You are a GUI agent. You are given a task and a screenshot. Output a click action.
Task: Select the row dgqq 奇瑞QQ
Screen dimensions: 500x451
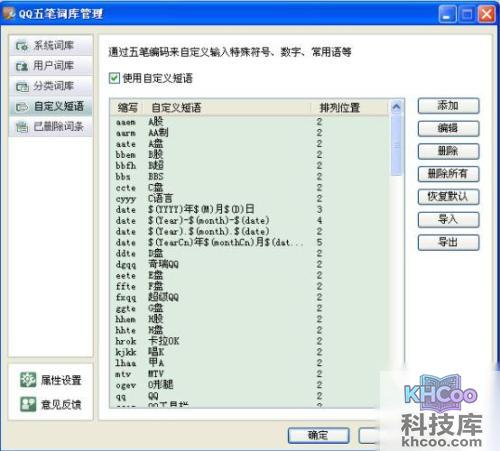(250, 264)
